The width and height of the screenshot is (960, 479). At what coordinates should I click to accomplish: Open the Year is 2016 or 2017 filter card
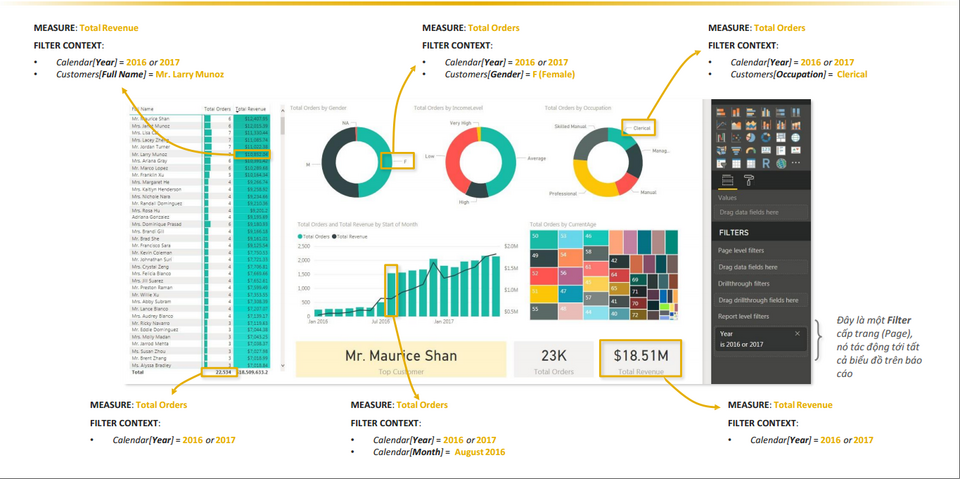click(x=757, y=338)
